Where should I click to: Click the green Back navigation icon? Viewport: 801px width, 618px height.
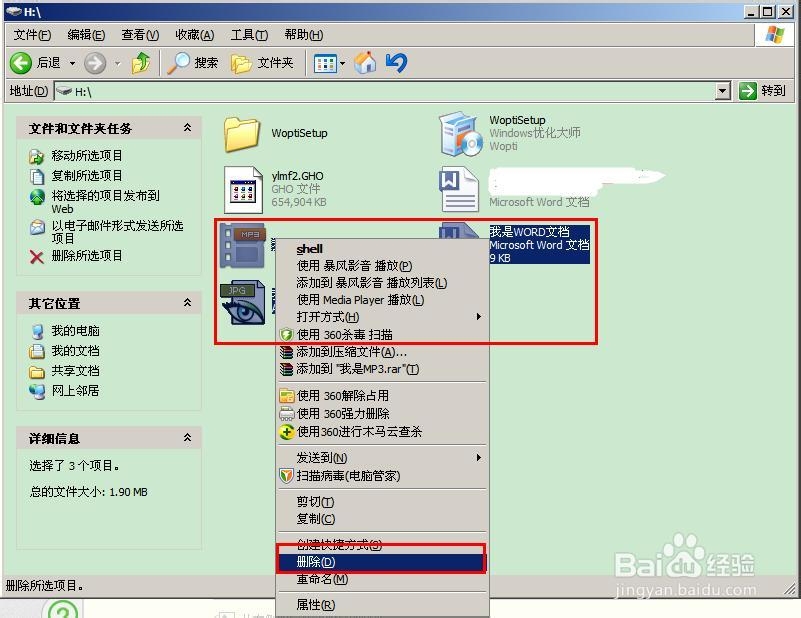[x=22, y=62]
